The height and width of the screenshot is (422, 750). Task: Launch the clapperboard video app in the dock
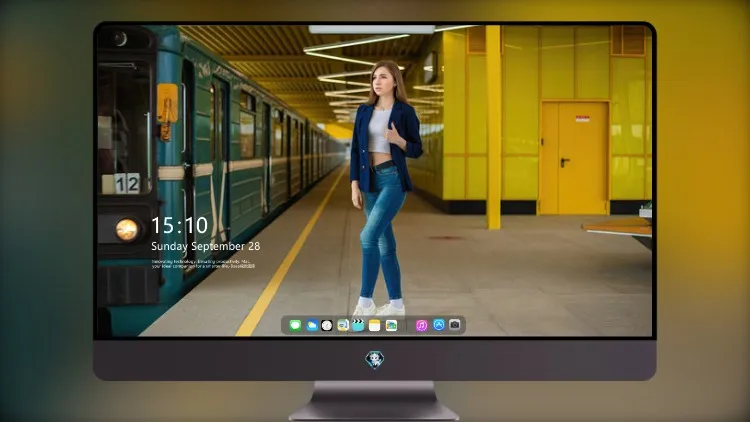pyautogui.click(x=358, y=325)
